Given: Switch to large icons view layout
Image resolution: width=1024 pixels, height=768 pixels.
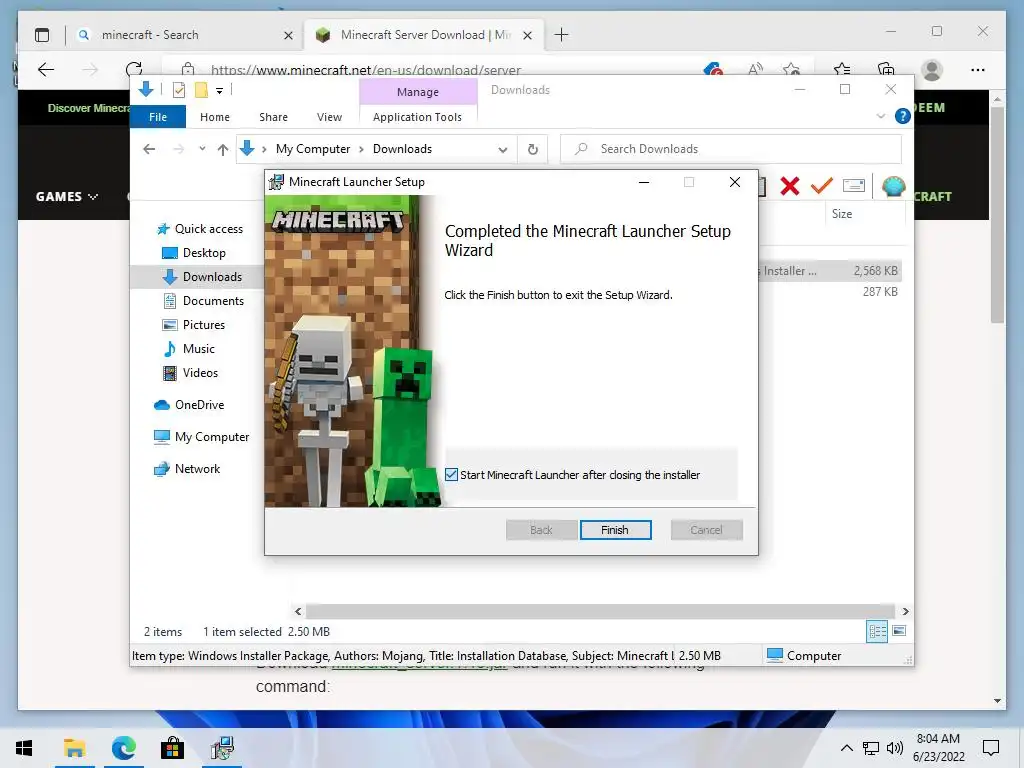Looking at the screenshot, I should click(899, 631).
